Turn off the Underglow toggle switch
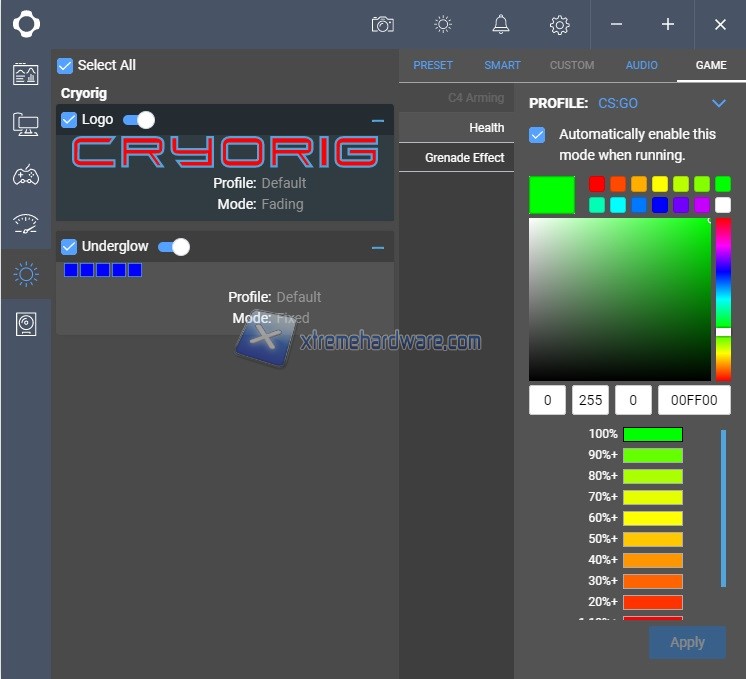The image size is (746, 679). tap(174, 246)
